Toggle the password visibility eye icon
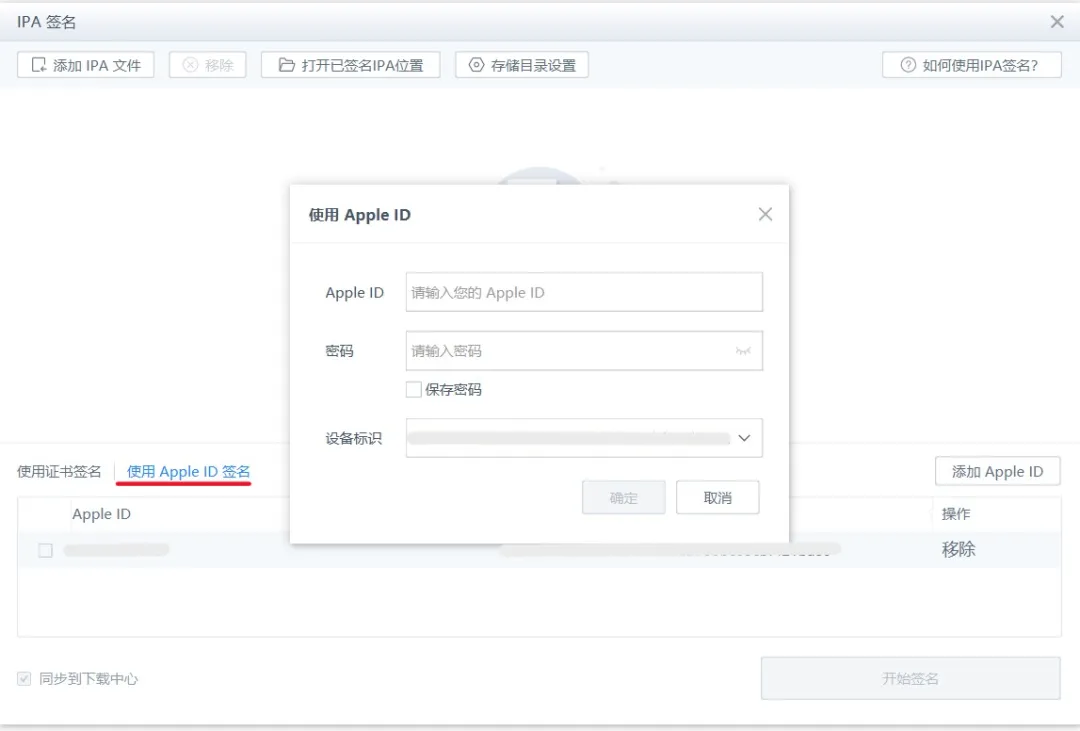Screen dimensions: 1080x731 (742, 351)
